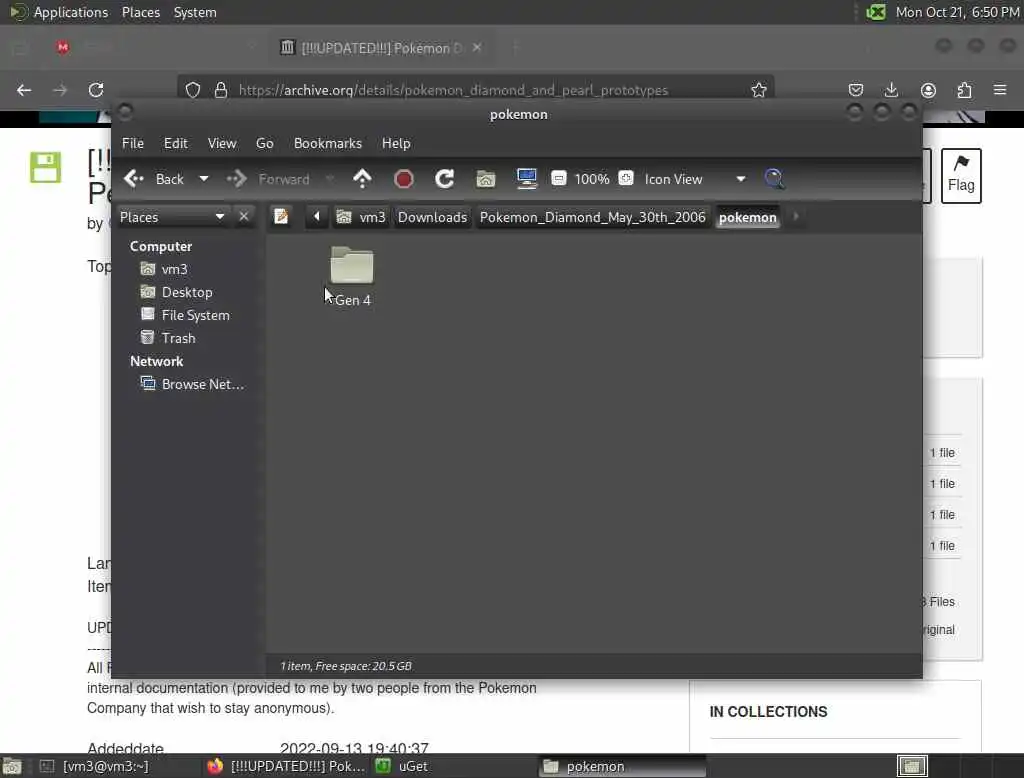Zoom out with the minus icon

[x=558, y=178]
